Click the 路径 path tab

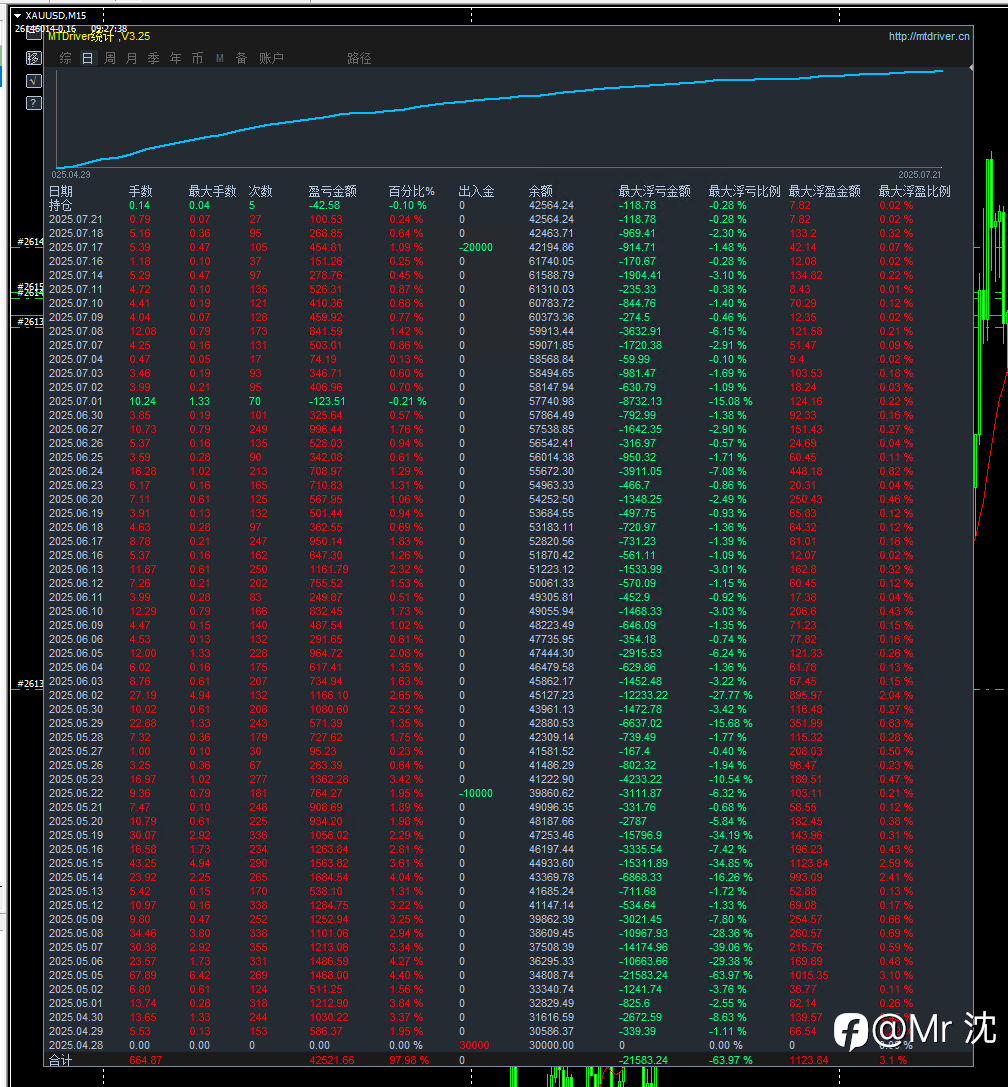point(359,58)
